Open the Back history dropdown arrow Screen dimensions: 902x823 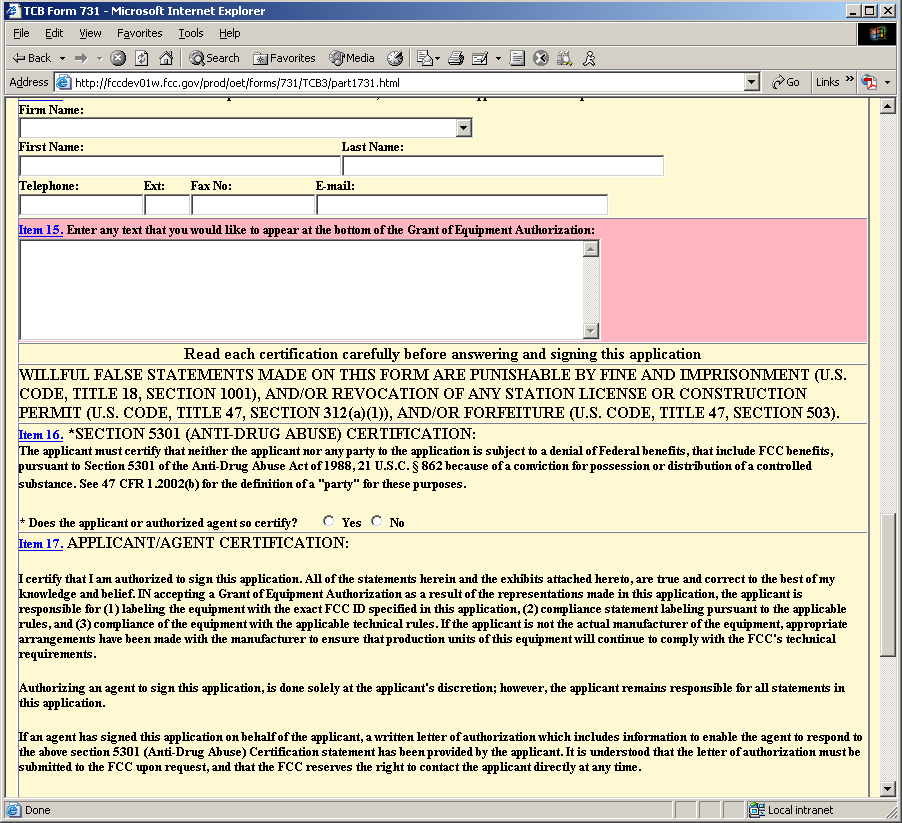pos(62,58)
